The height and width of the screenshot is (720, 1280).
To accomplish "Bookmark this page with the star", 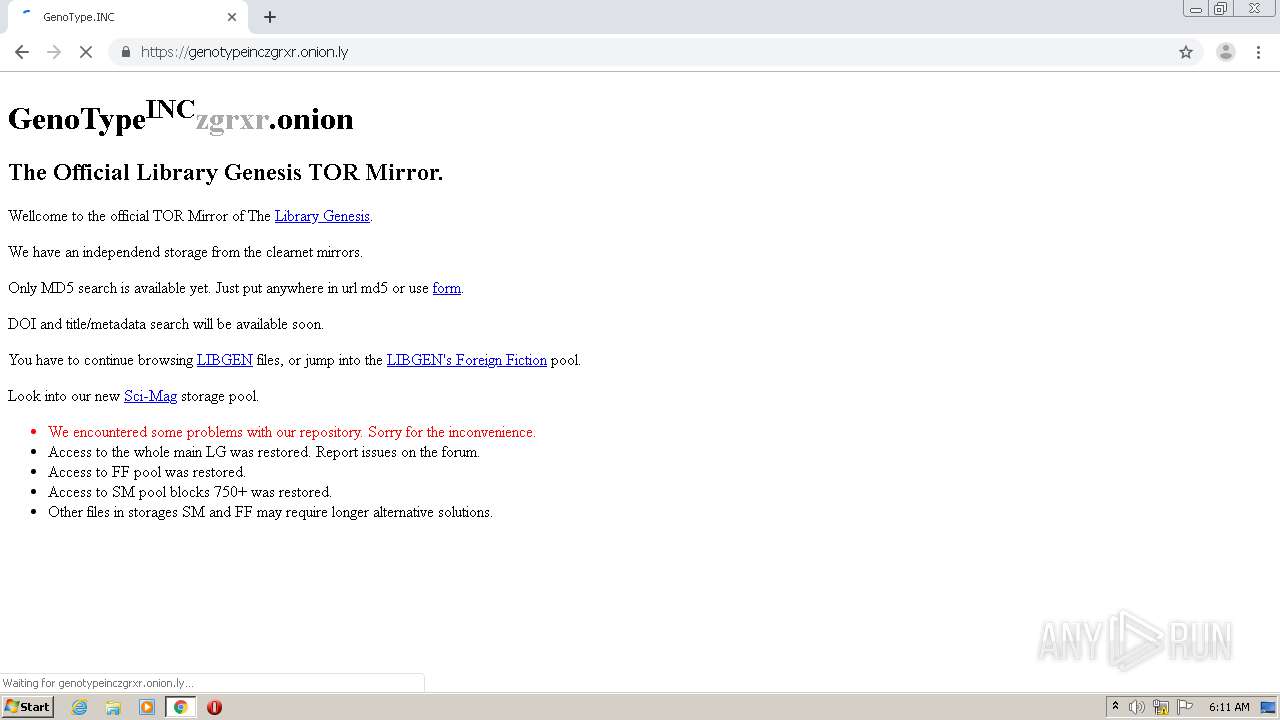I will (1186, 52).
